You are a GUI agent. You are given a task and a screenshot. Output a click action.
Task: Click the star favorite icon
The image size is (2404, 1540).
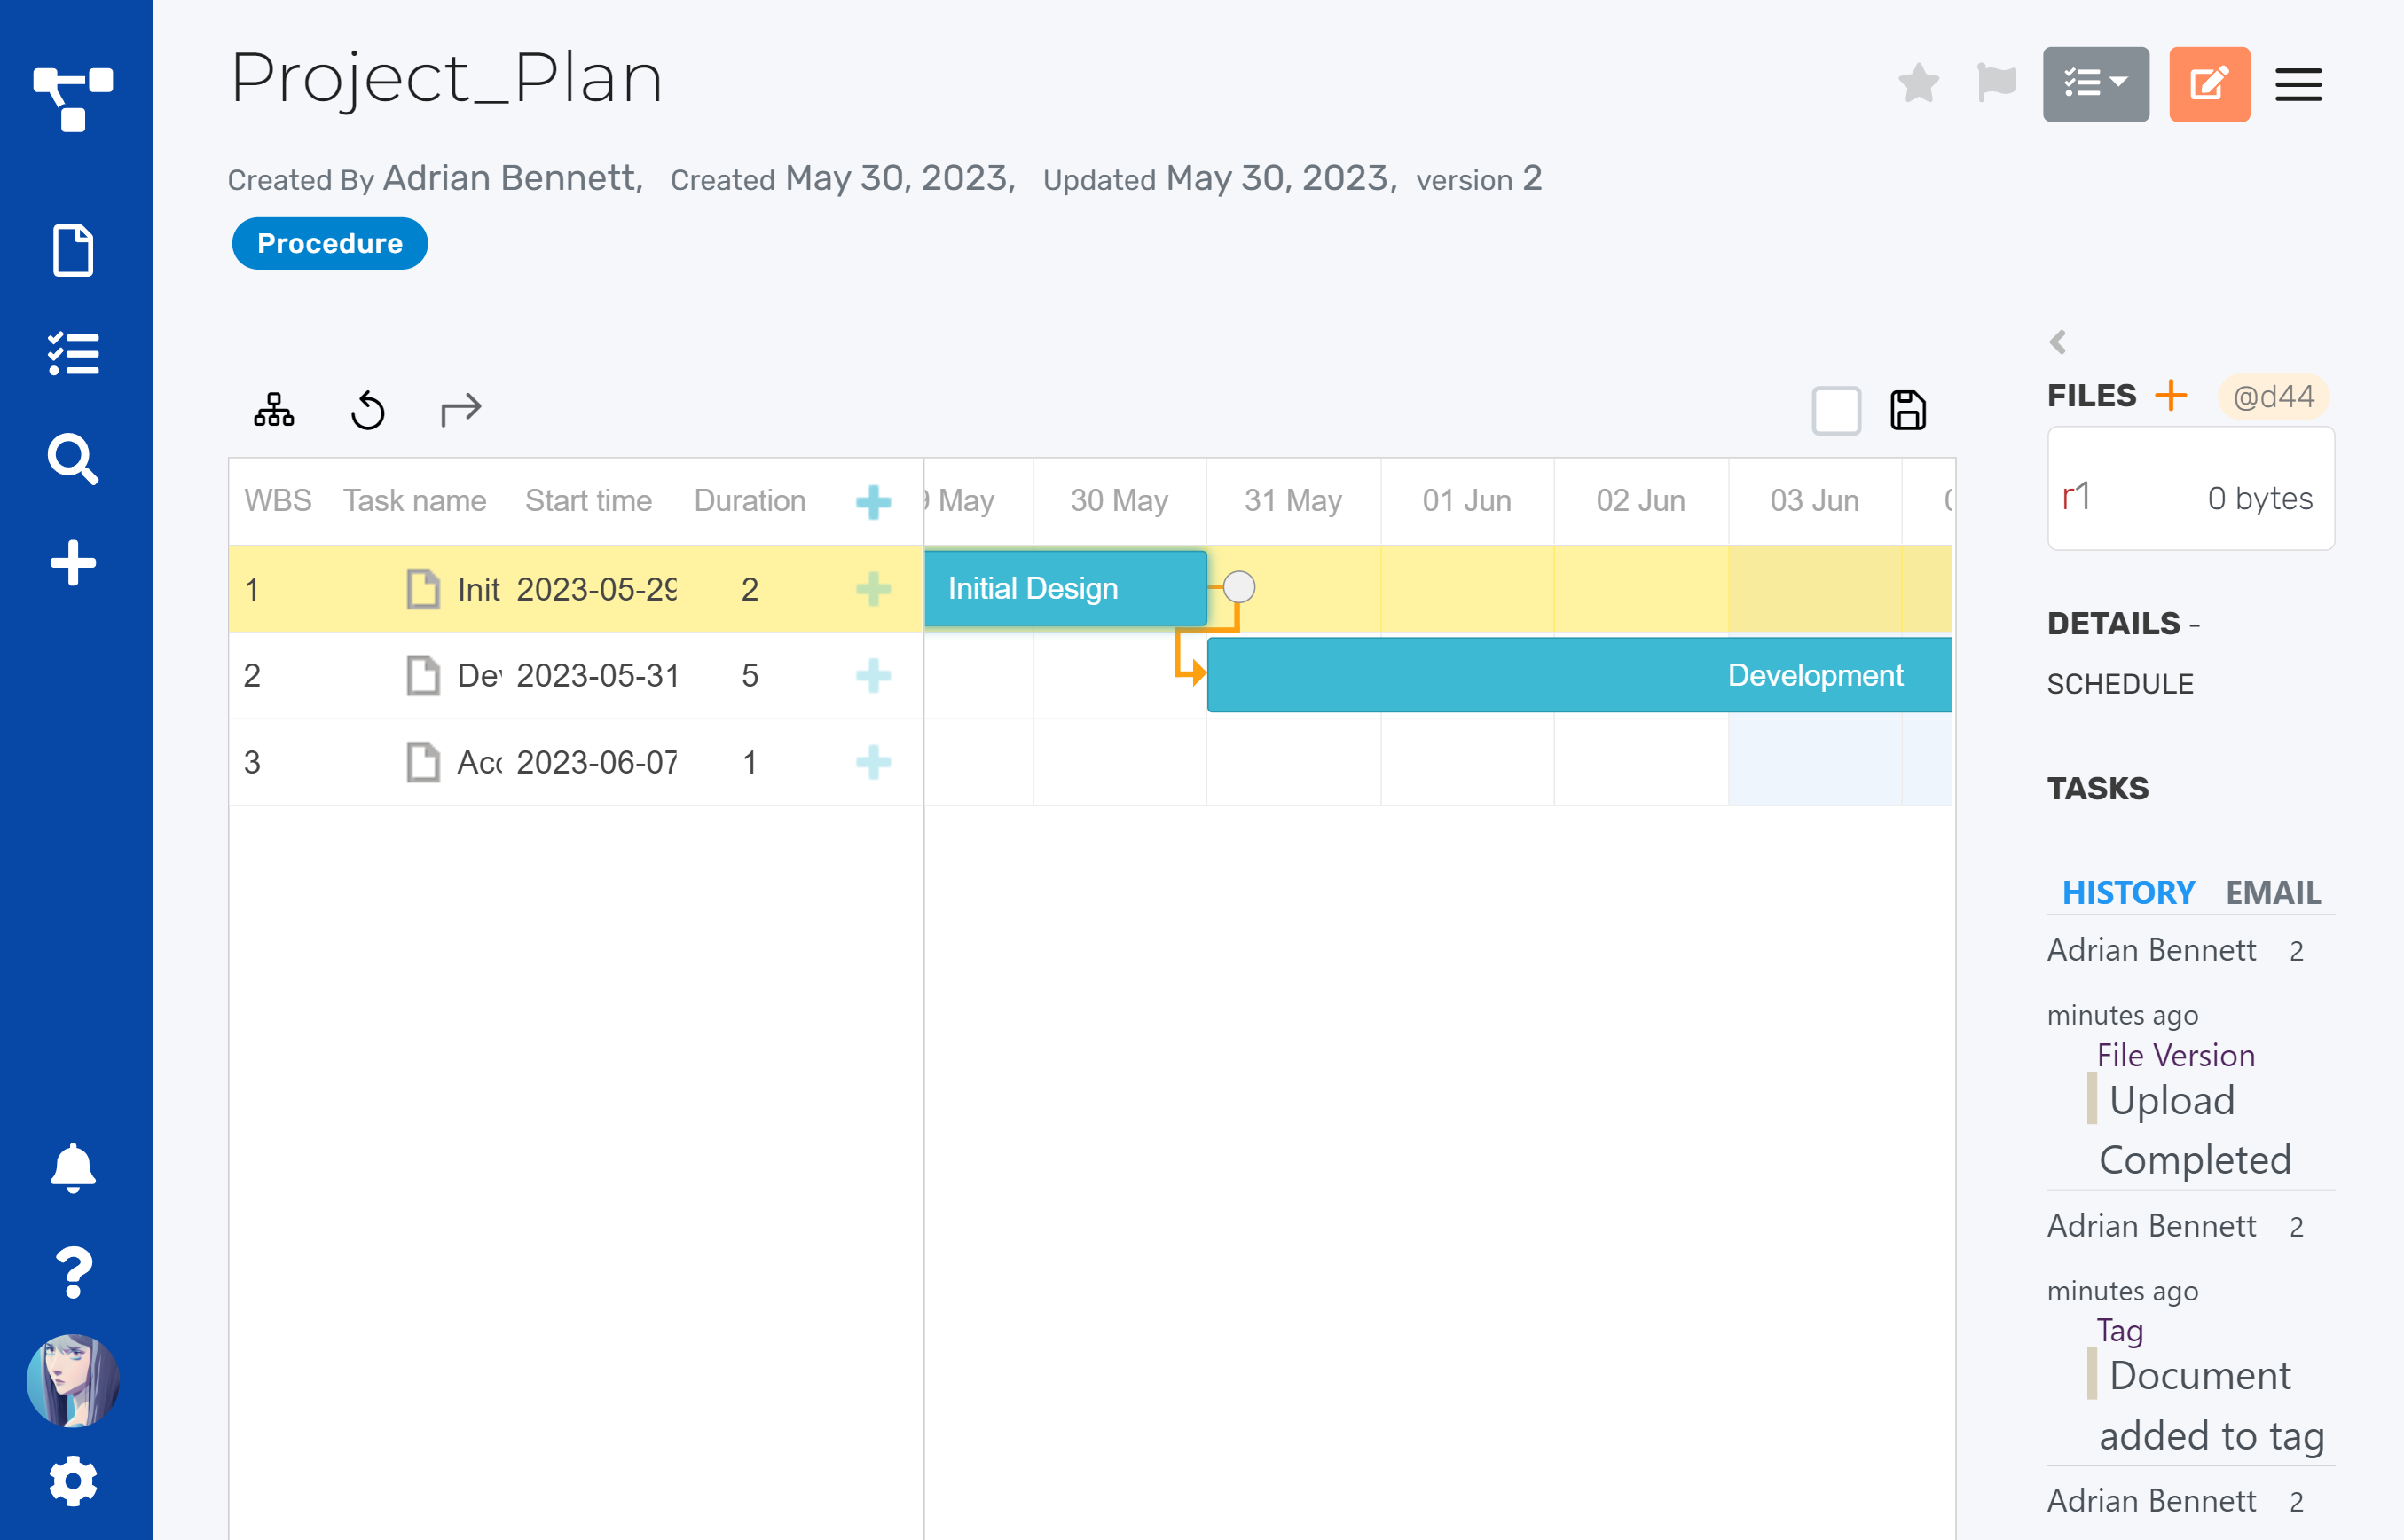(x=1918, y=83)
